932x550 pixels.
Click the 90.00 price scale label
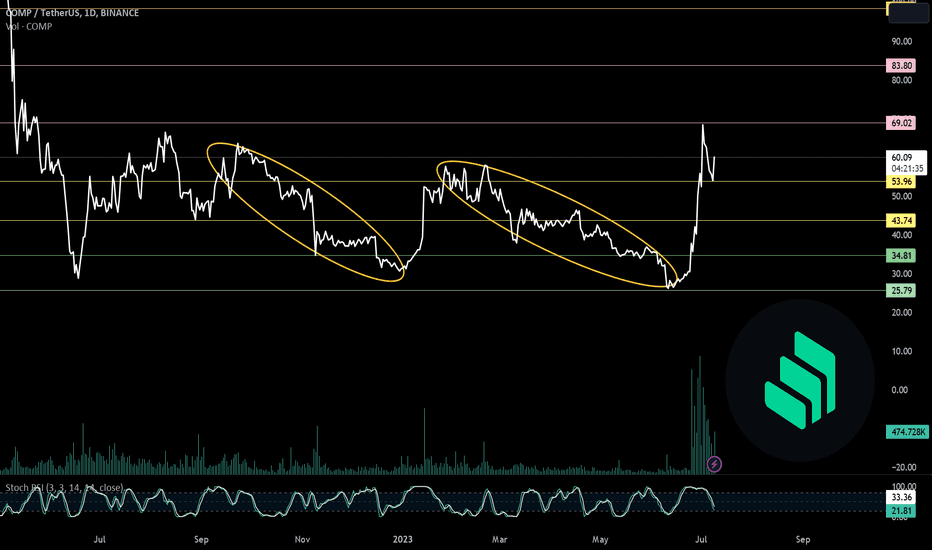[x=901, y=41]
